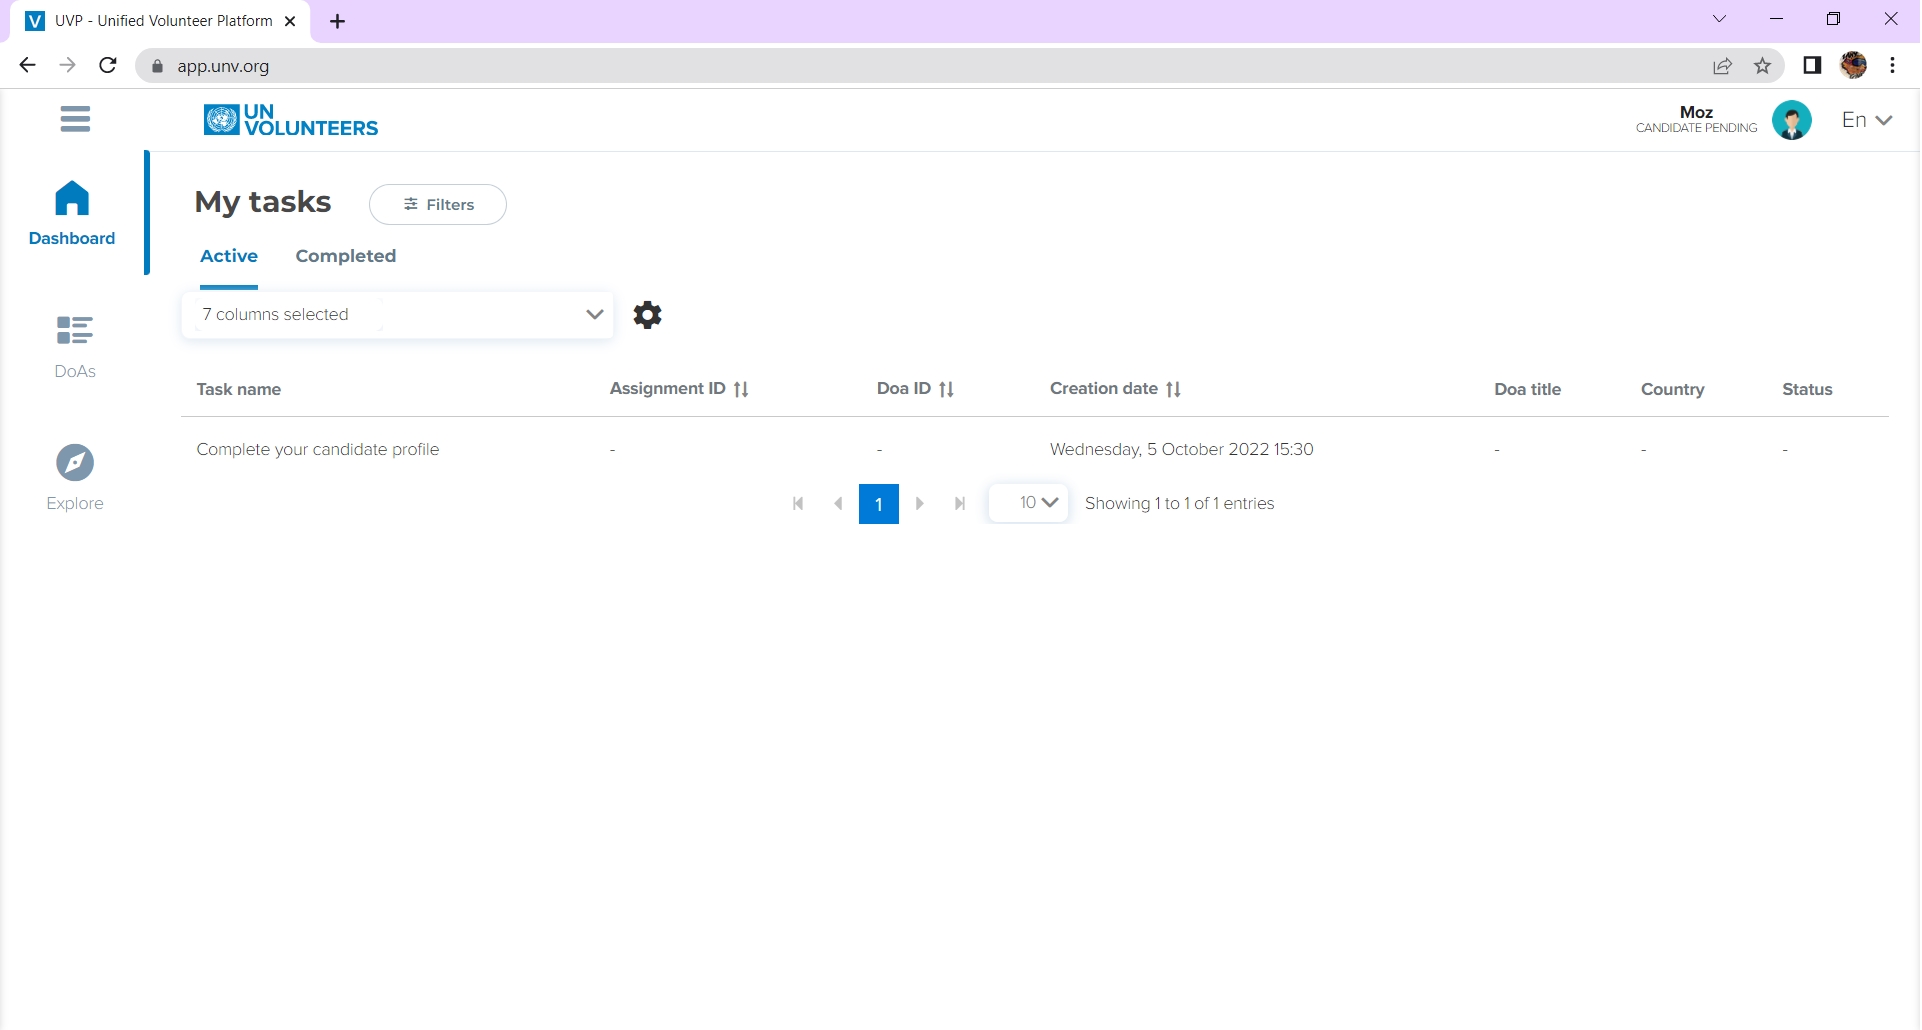This screenshot has width=1922, height=1030.
Task: Open the hamburger navigation menu
Action: click(x=76, y=119)
